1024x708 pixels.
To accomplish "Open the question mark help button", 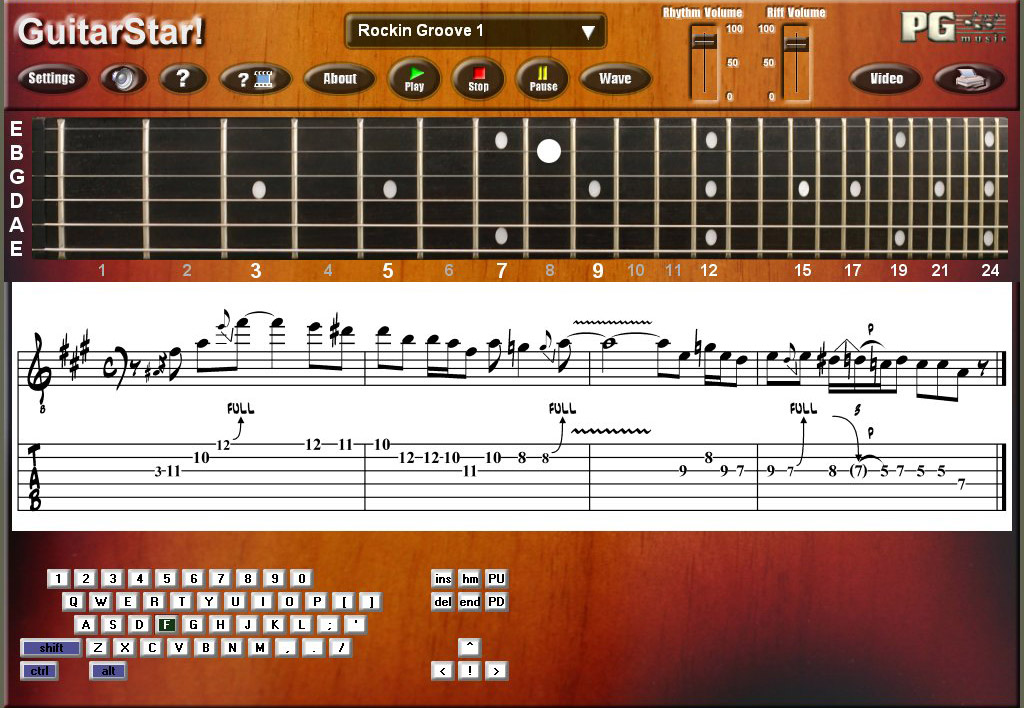I will pyautogui.click(x=184, y=78).
